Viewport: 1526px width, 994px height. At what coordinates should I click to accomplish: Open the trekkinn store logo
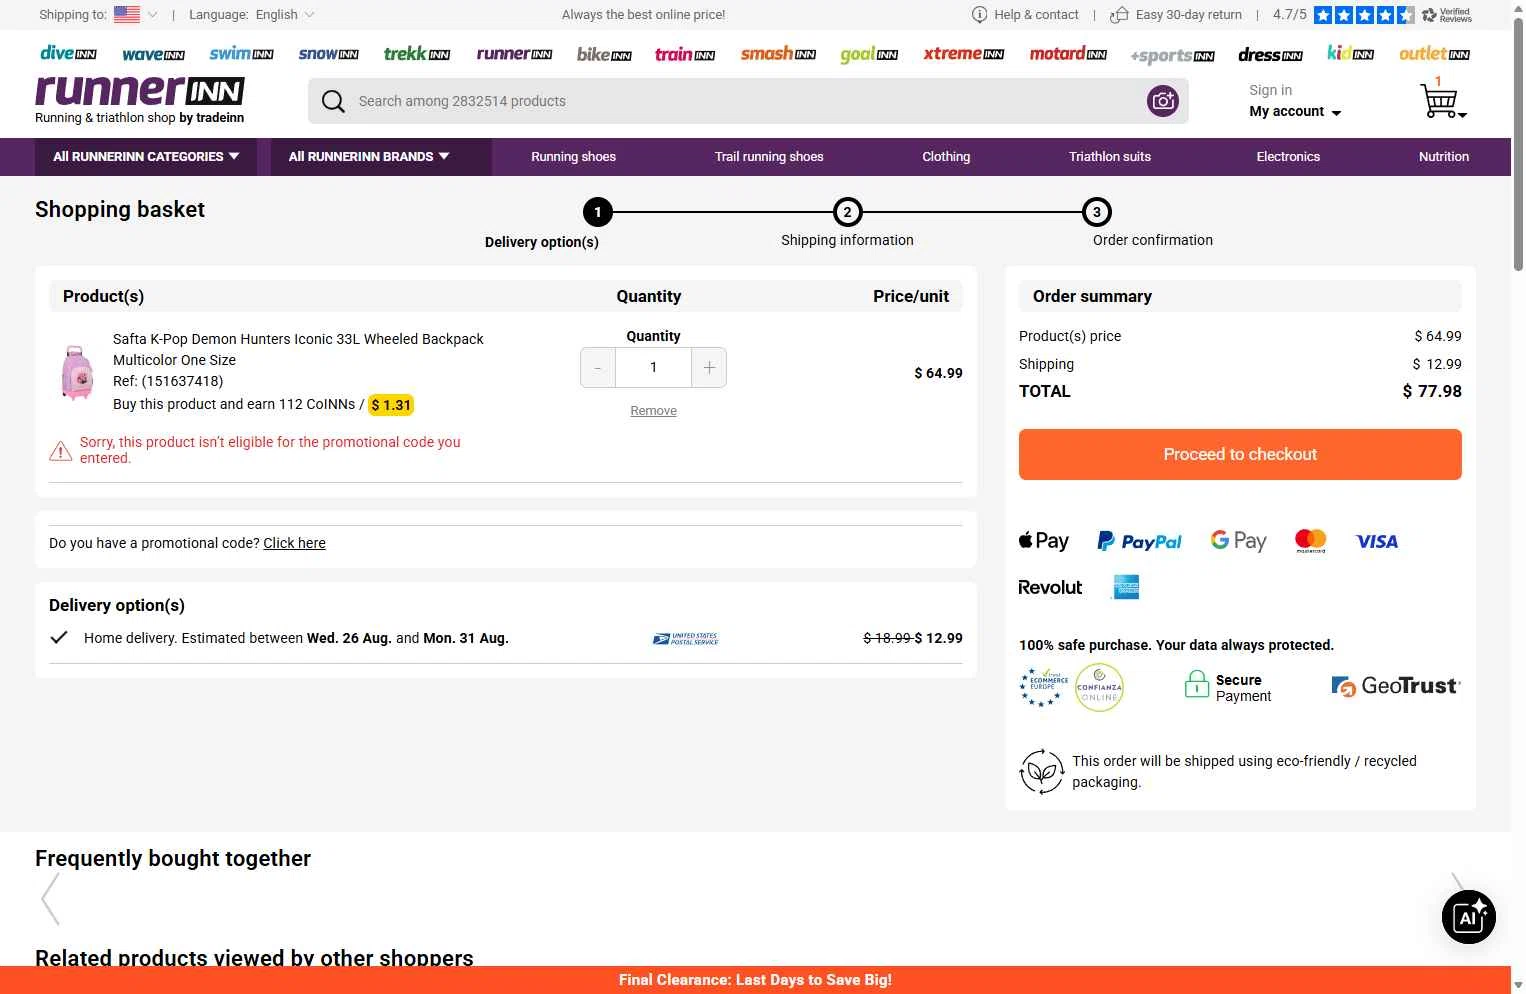point(417,54)
